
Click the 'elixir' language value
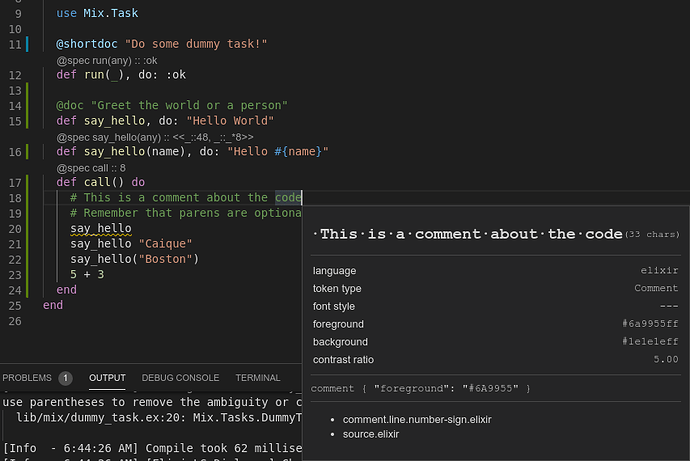(x=659, y=271)
